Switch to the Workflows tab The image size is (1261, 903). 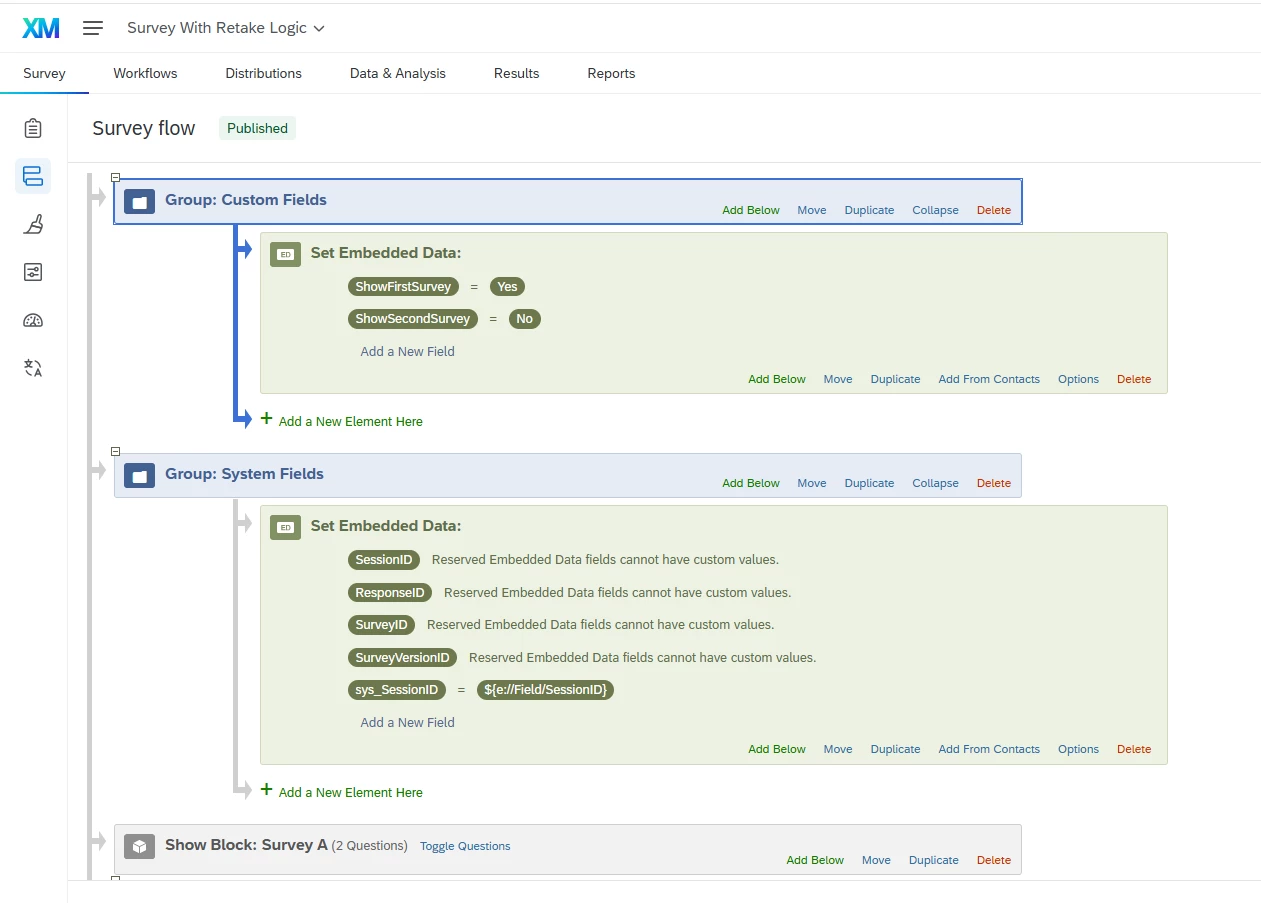pos(145,73)
